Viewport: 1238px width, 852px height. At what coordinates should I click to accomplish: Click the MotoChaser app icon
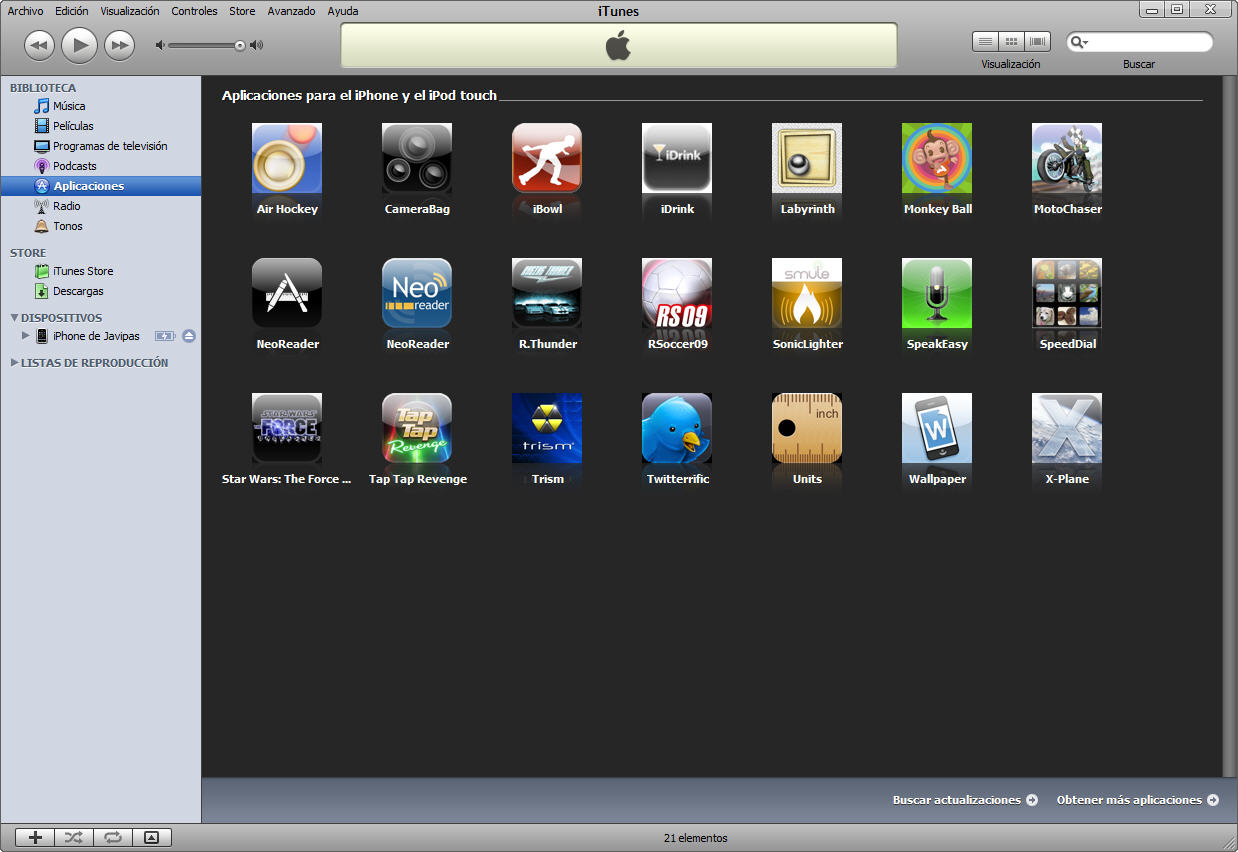point(1067,158)
